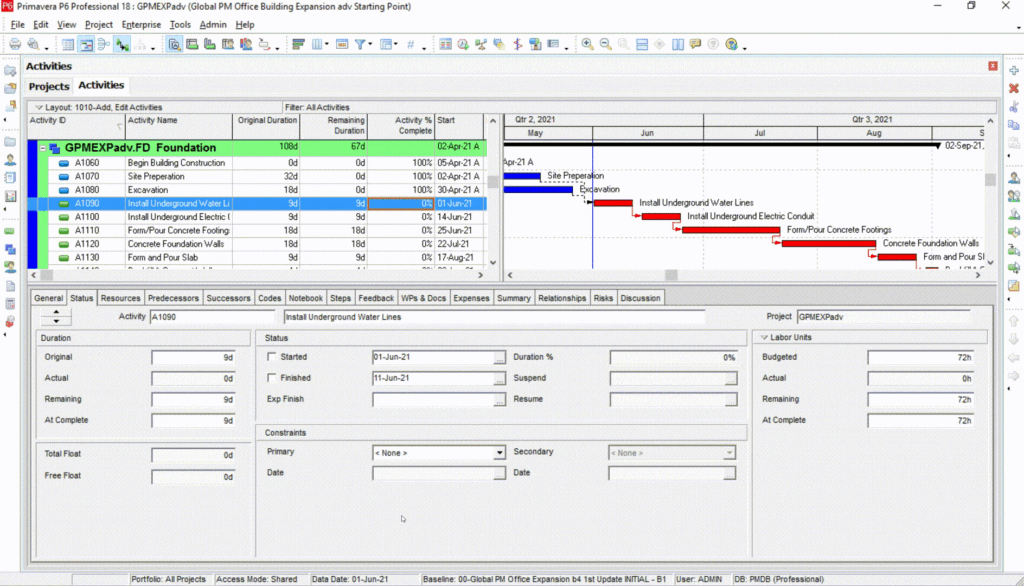Switch to the Projects tab
This screenshot has height=586, width=1024.
pos(49,86)
